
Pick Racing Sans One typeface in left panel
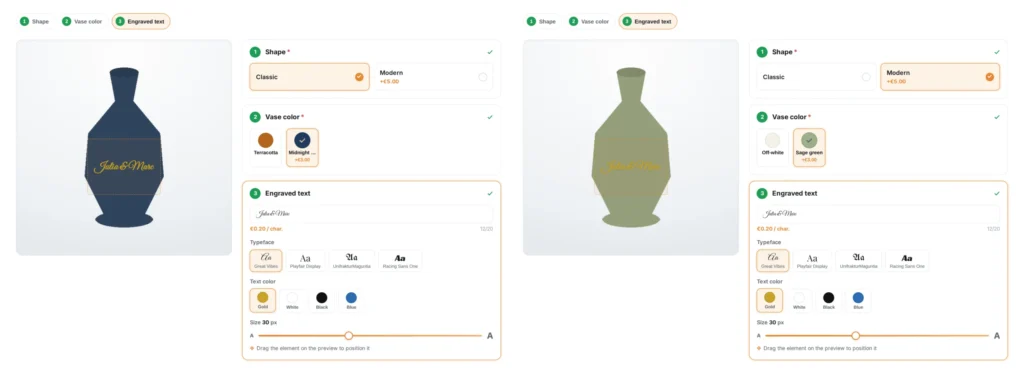[x=400, y=260]
